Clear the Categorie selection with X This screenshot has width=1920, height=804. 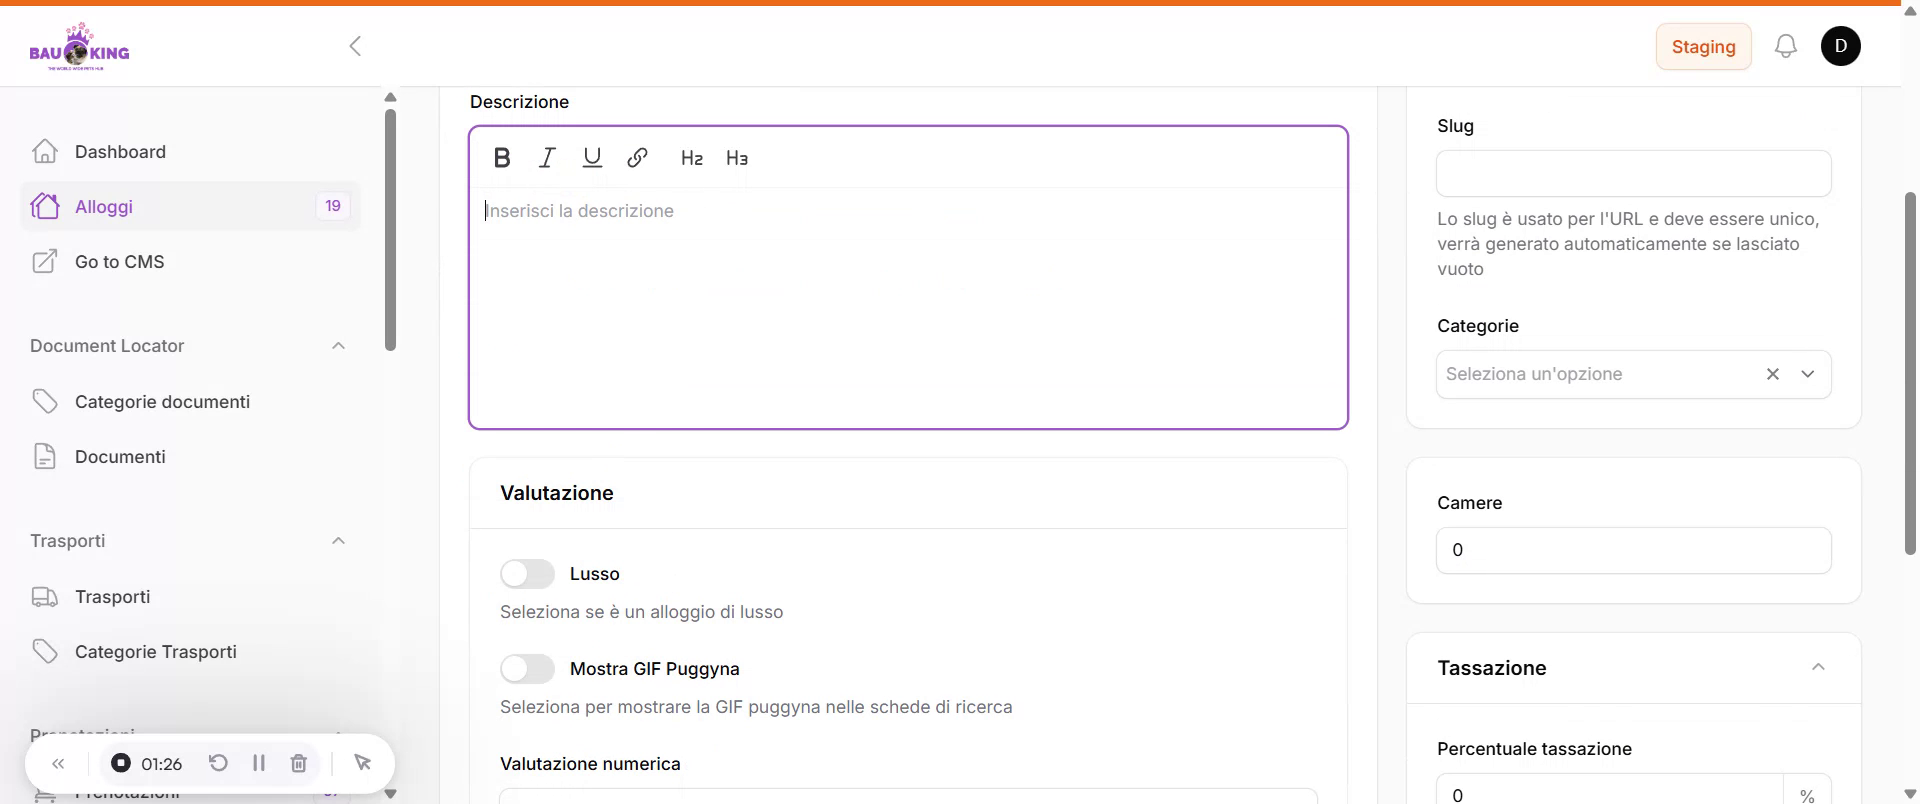tap(1773, 374)
